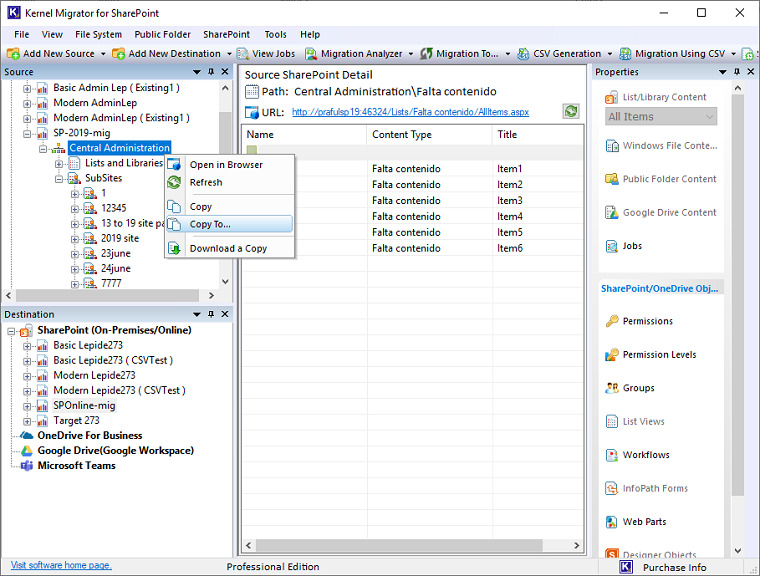The image size is (760, 576).
Task: Click the Visit software home page link
Action: pyautogui.click(x=61, y=565)
